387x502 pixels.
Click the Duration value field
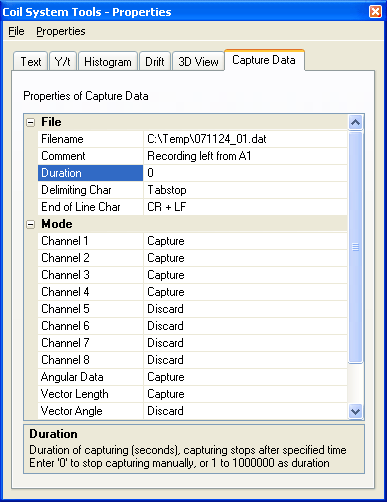click(245, 173)
